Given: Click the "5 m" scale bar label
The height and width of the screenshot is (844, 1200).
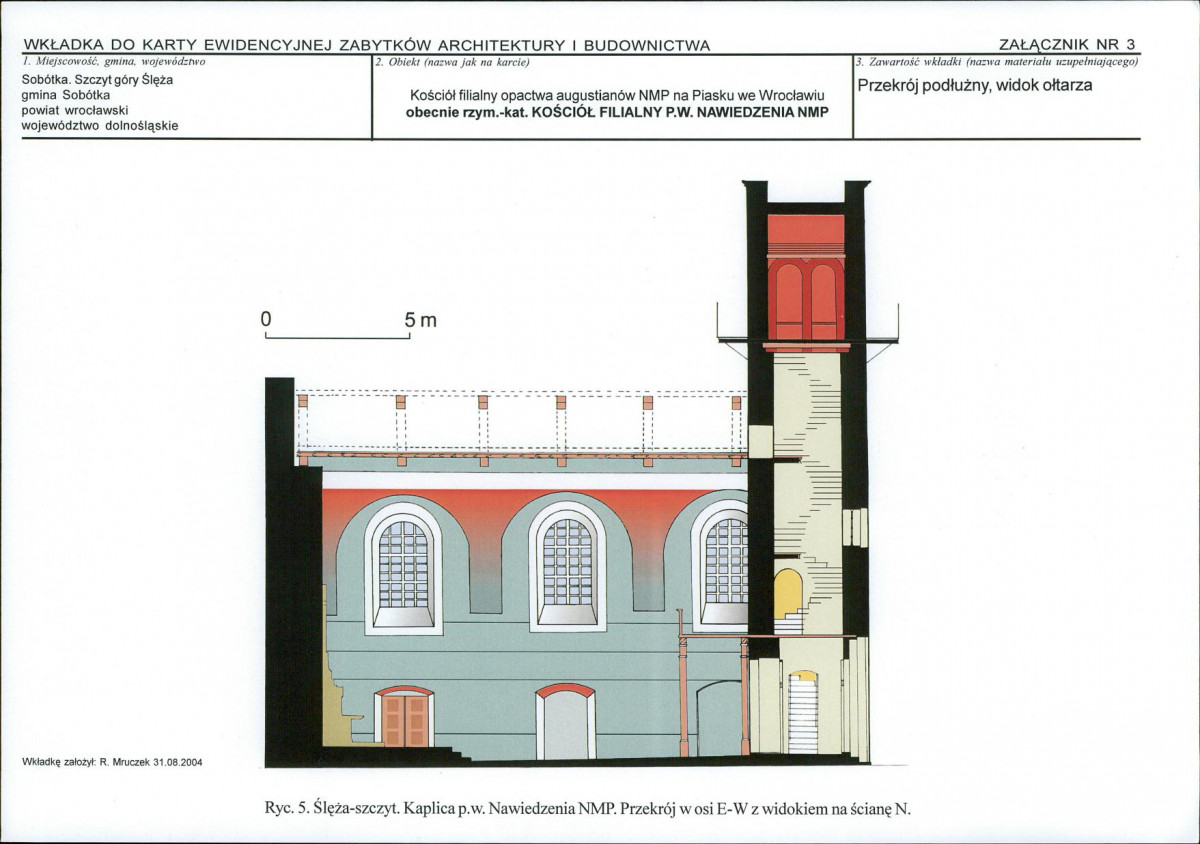Looking at the screenshot, I should click(420, 320).
